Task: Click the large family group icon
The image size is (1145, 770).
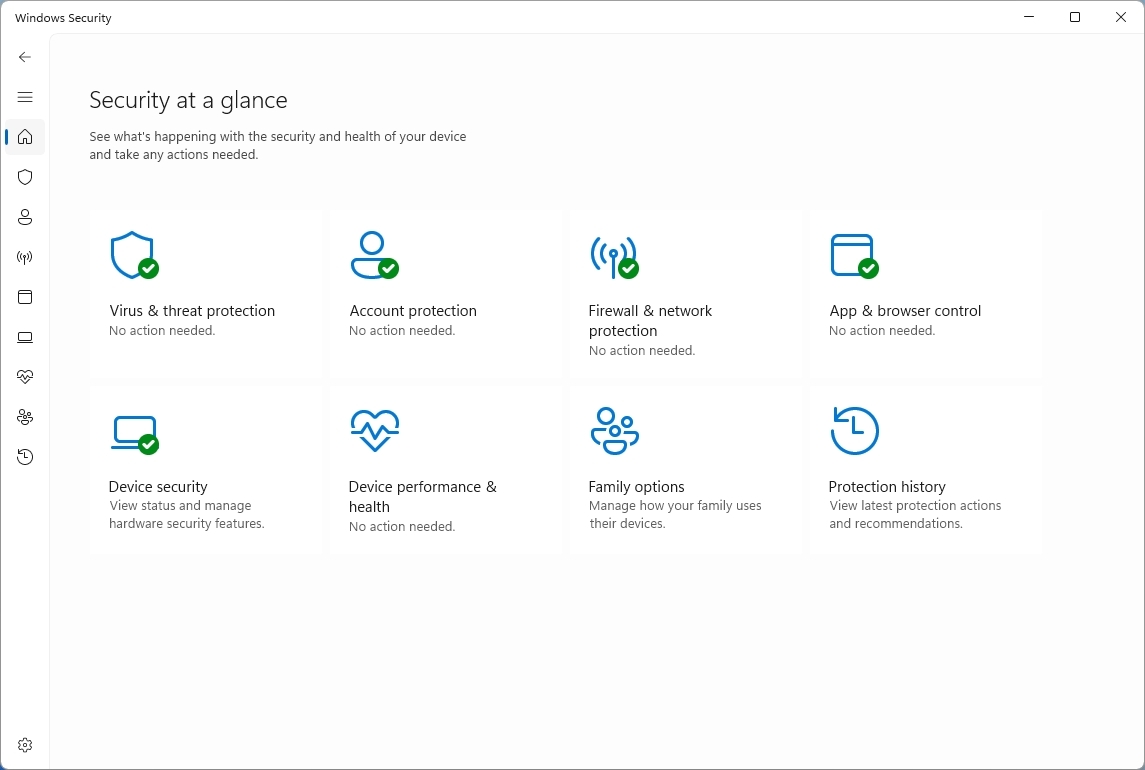Action: [615, 431]
